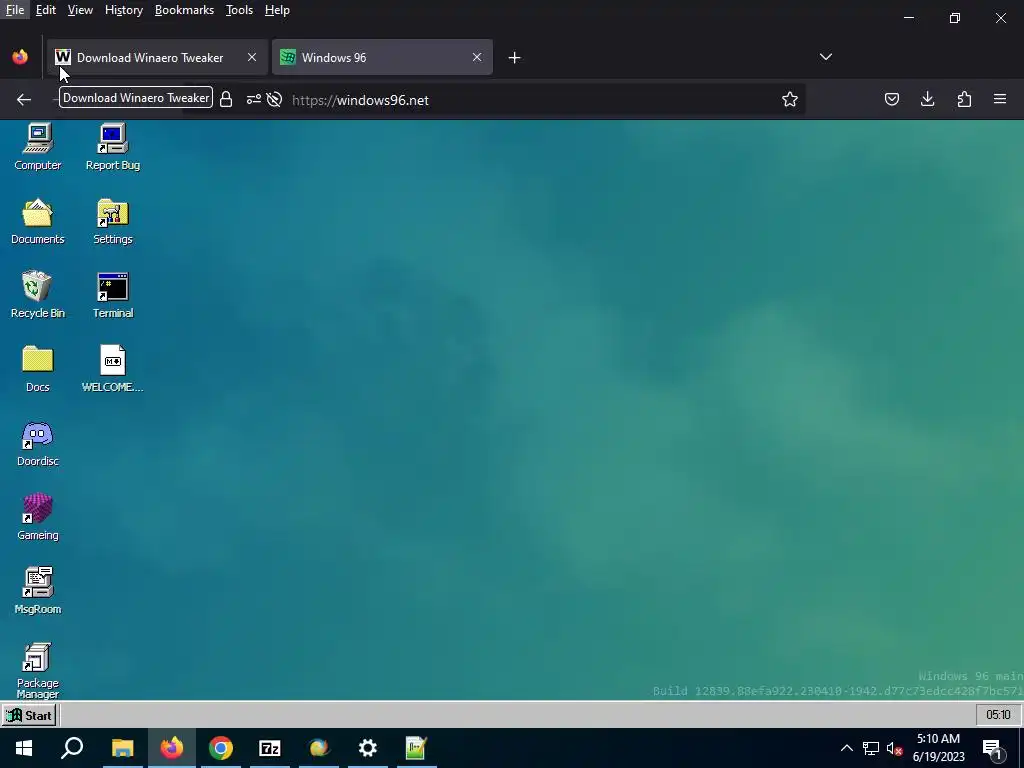Click the globe app icon in taskbar

pyautogui.click(x=319, y=748)
